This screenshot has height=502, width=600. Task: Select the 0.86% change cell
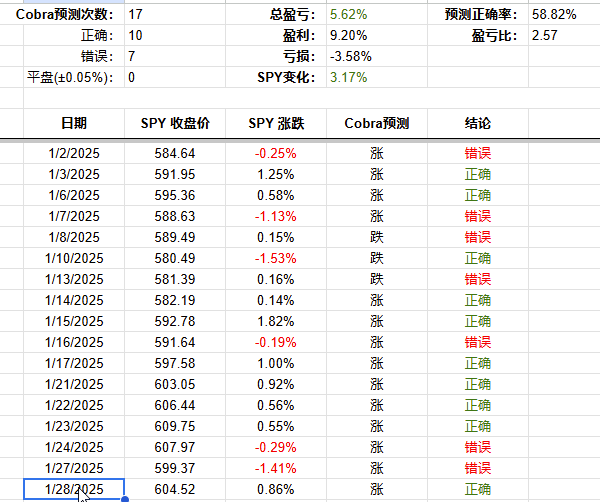coord(276,489)
